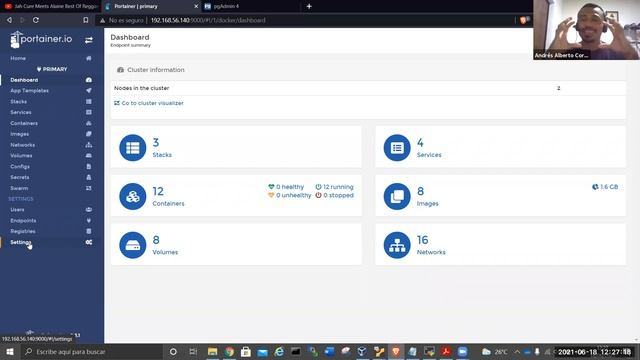Viewport: 640px width, 360px height.
Task: Open Configs sidebar entry
Action: [20, 167]
